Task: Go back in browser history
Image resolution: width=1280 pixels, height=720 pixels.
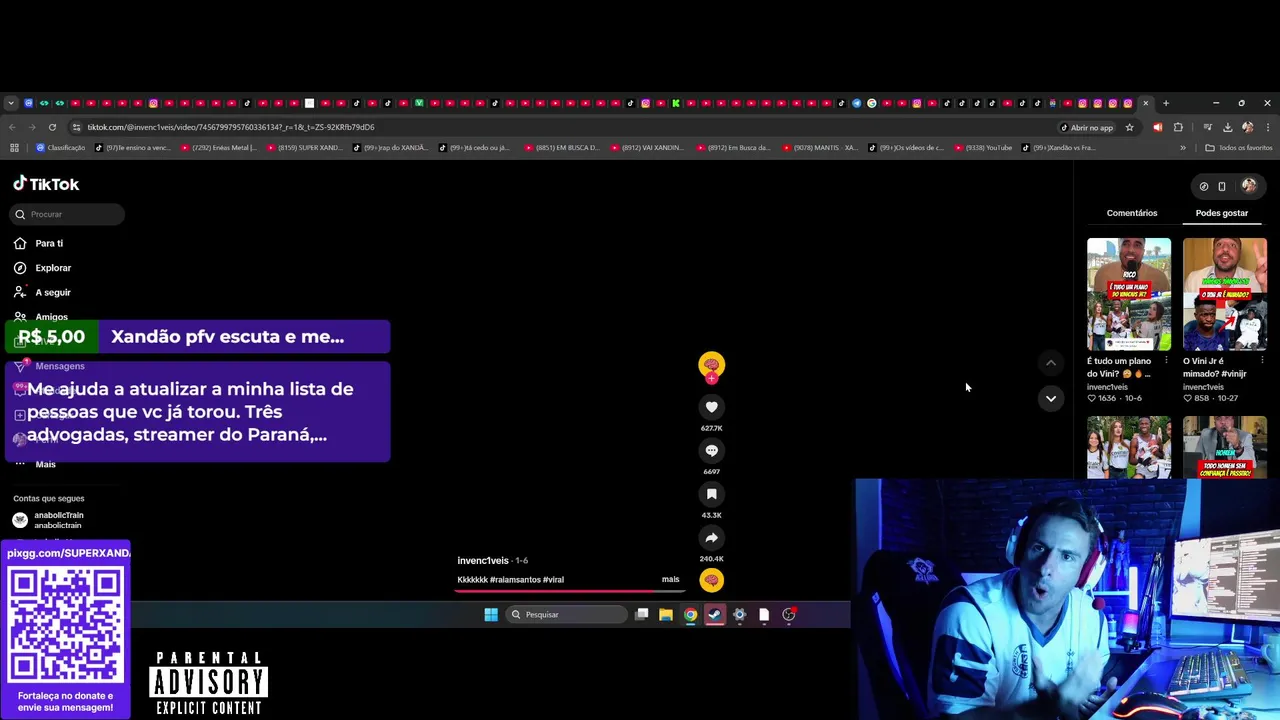Action: [x=12, y=127]
